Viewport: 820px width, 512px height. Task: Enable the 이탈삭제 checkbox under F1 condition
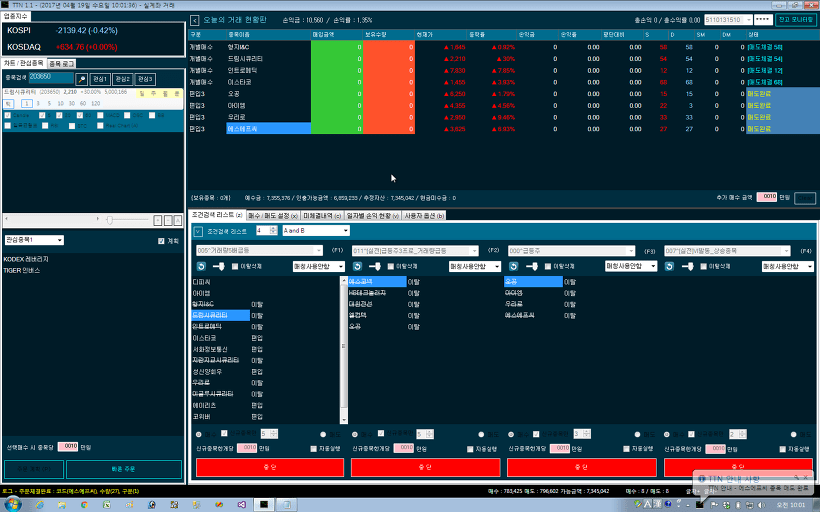(x=235, y=266)
